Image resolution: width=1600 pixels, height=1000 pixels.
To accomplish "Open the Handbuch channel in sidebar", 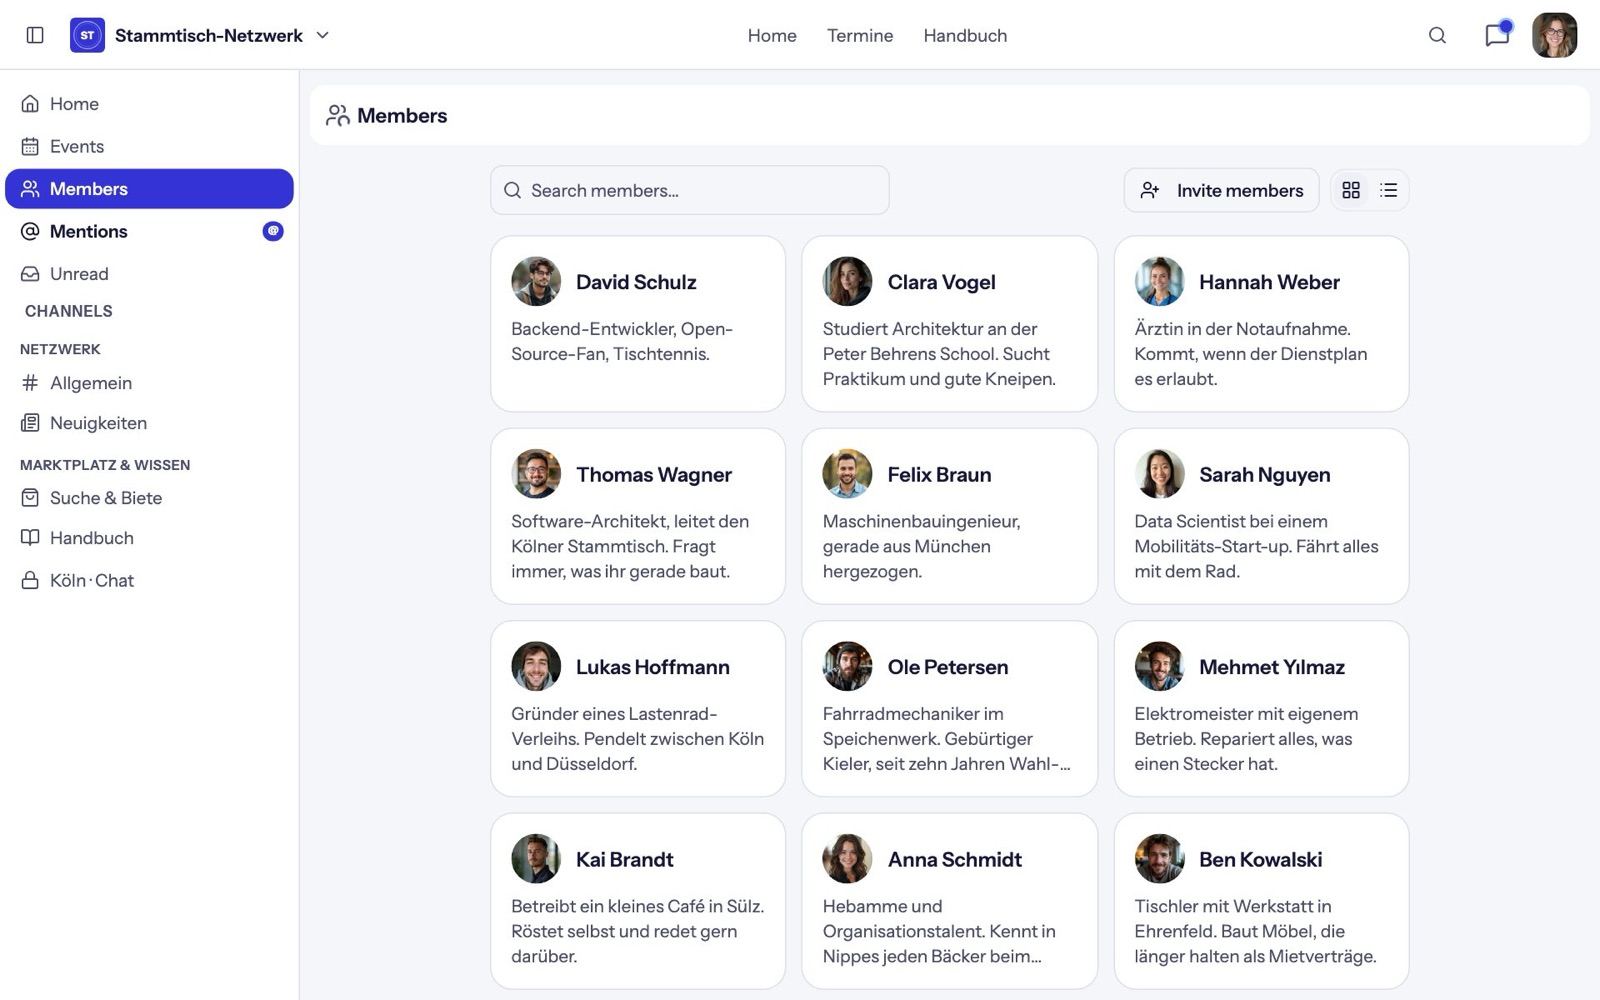I will click(149, 538).
